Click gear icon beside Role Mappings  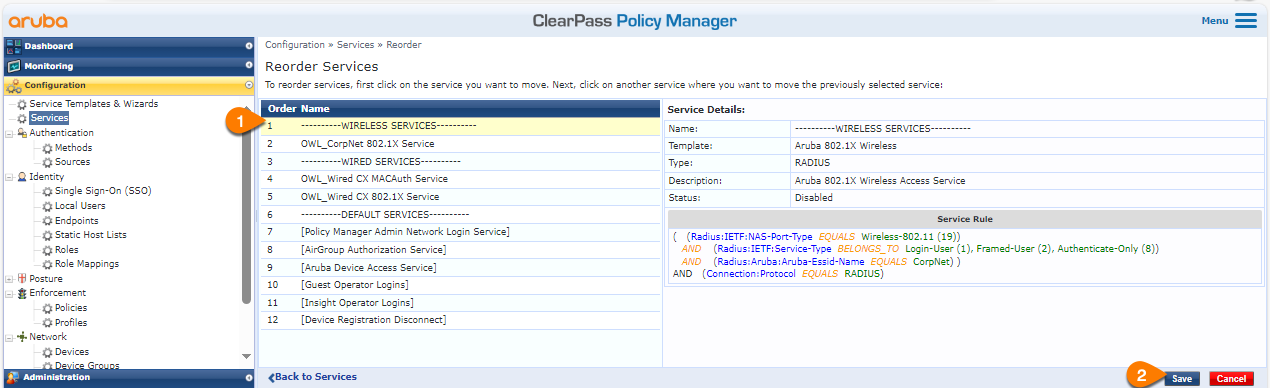pyautogui.click(x=47, y=264)
